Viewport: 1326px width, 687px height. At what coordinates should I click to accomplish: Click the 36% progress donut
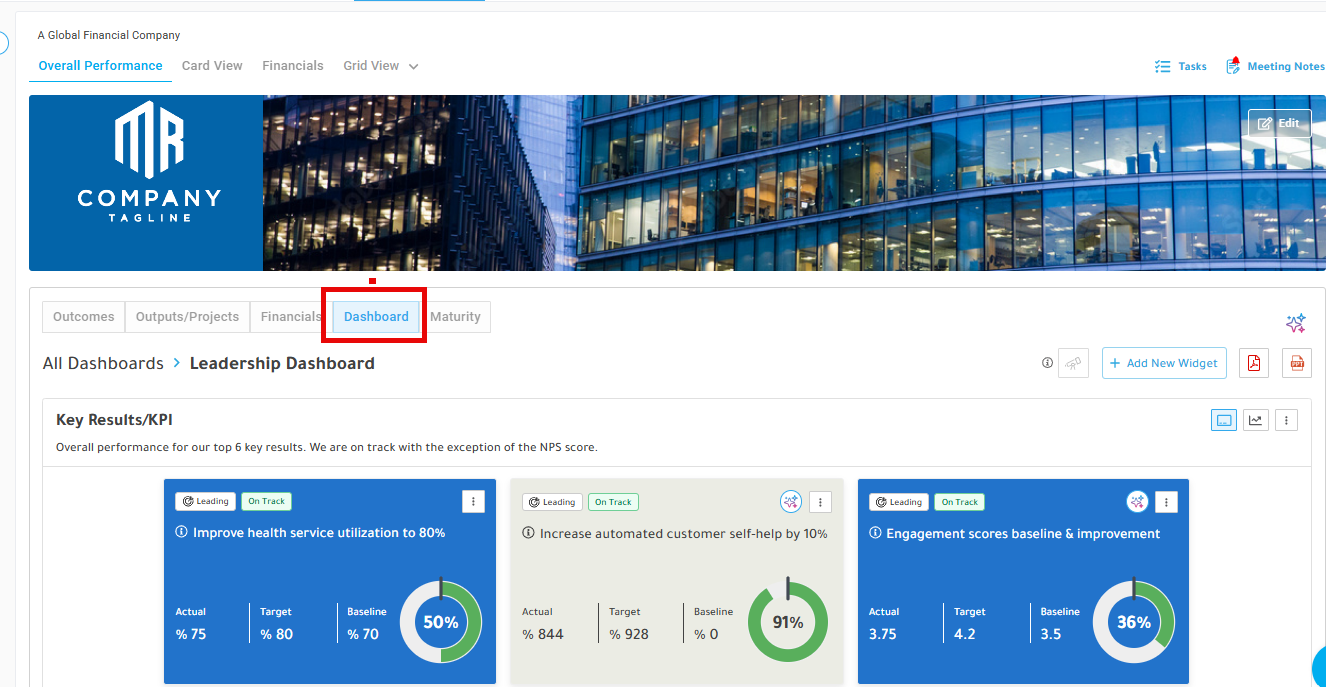[x=1134, y=622]
